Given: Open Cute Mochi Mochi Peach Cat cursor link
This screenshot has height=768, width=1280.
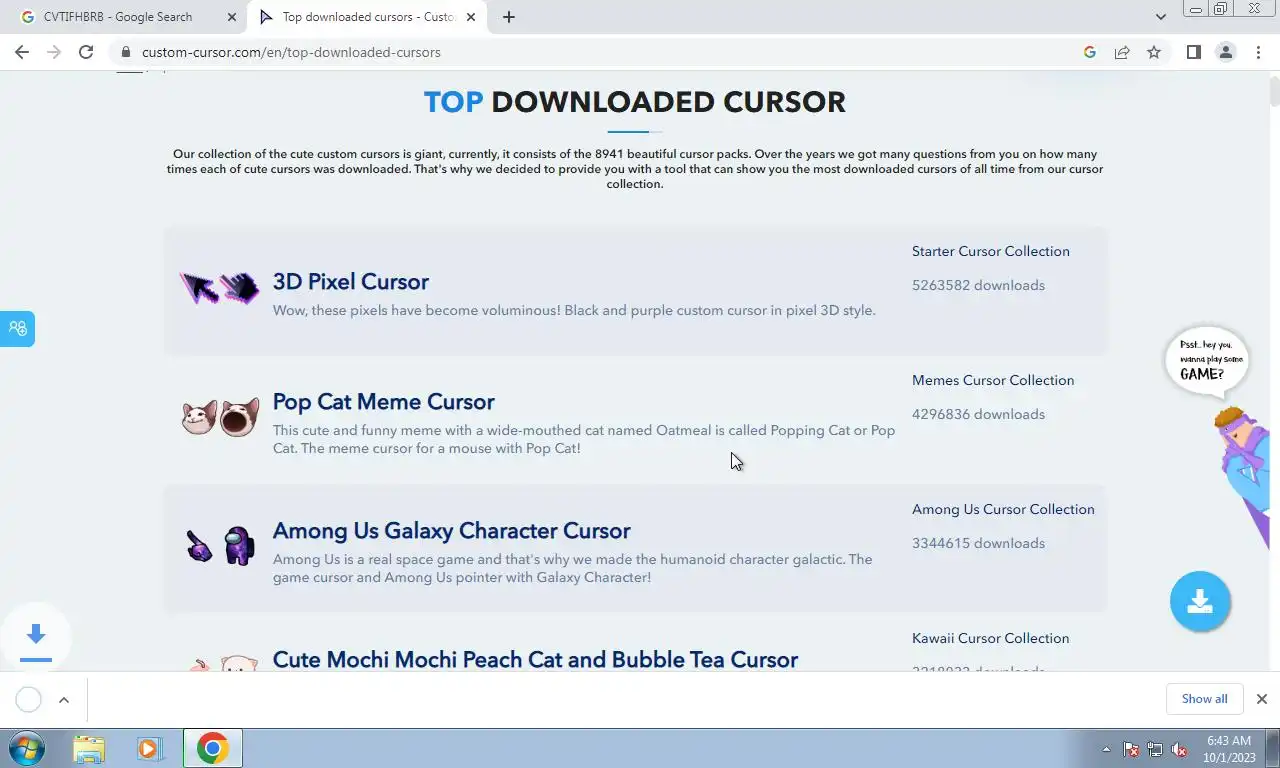Looking at the screenshot, I should 536,660.
